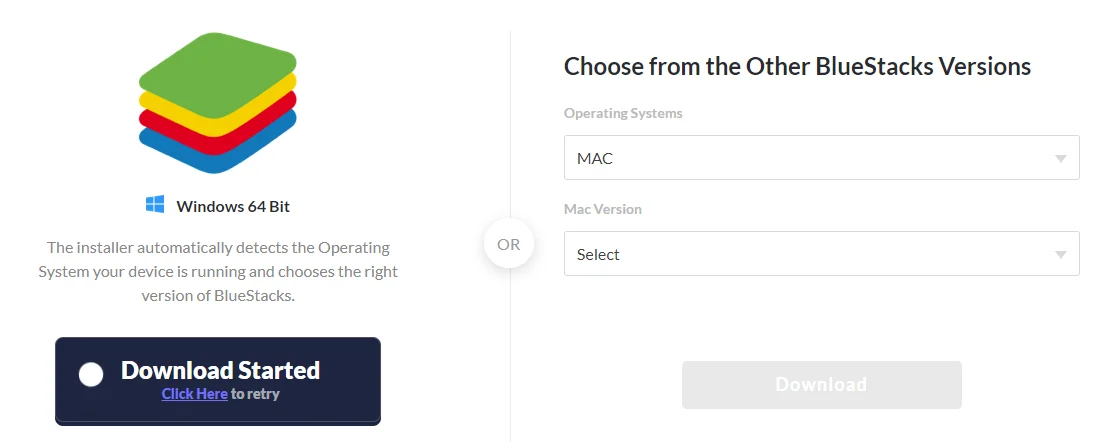Viewport: 1097px width, 442px height.
Task: Click the installer auto-detect description paragraph
Action: point(218,271)
